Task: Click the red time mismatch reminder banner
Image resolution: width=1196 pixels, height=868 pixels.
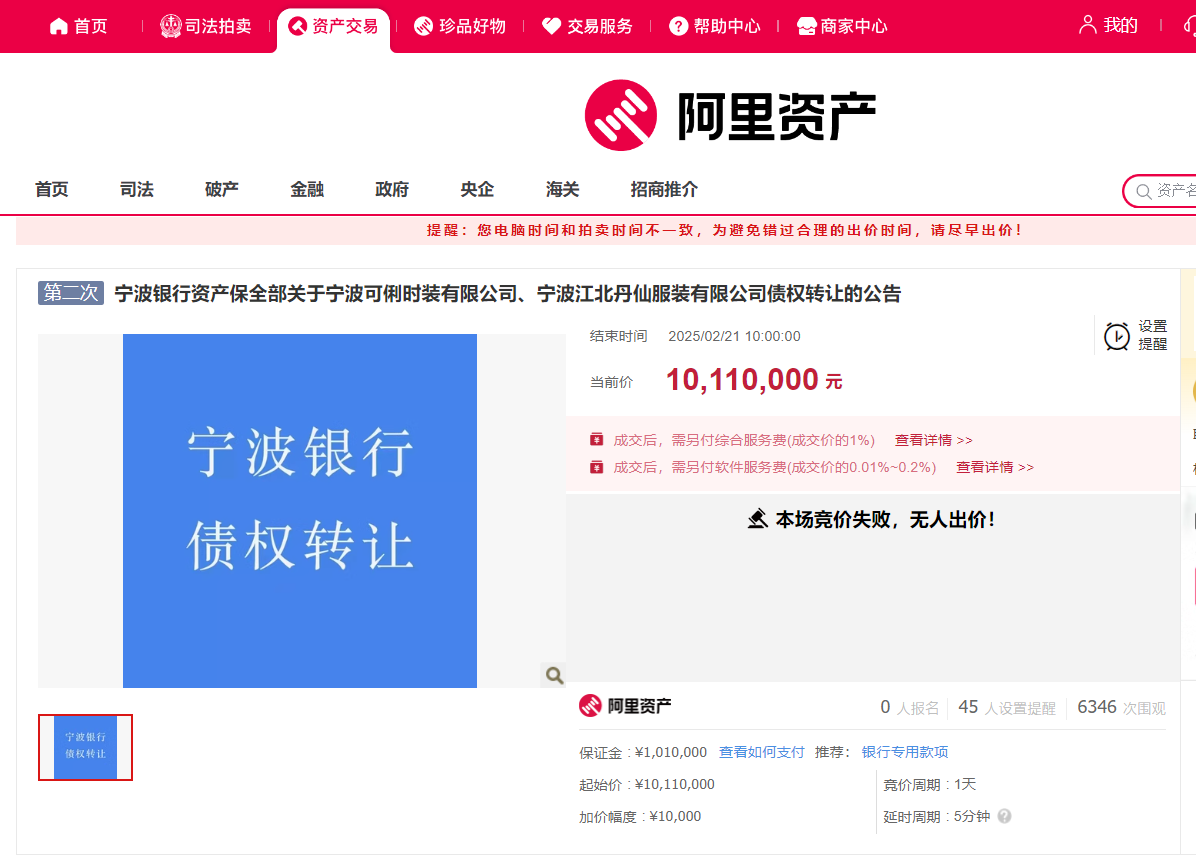Action: (x=606, y=230)
